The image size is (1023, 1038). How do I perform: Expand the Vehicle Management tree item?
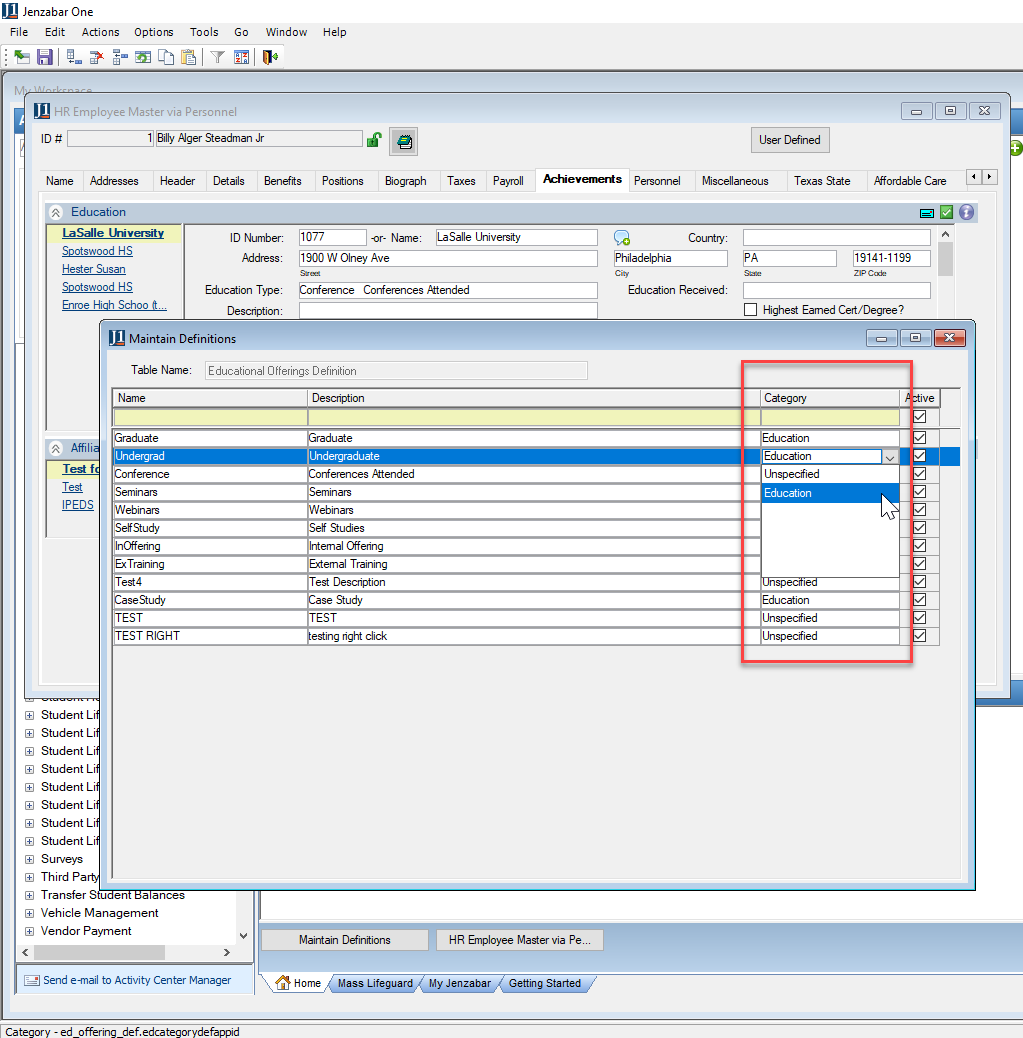pos(28,913)
